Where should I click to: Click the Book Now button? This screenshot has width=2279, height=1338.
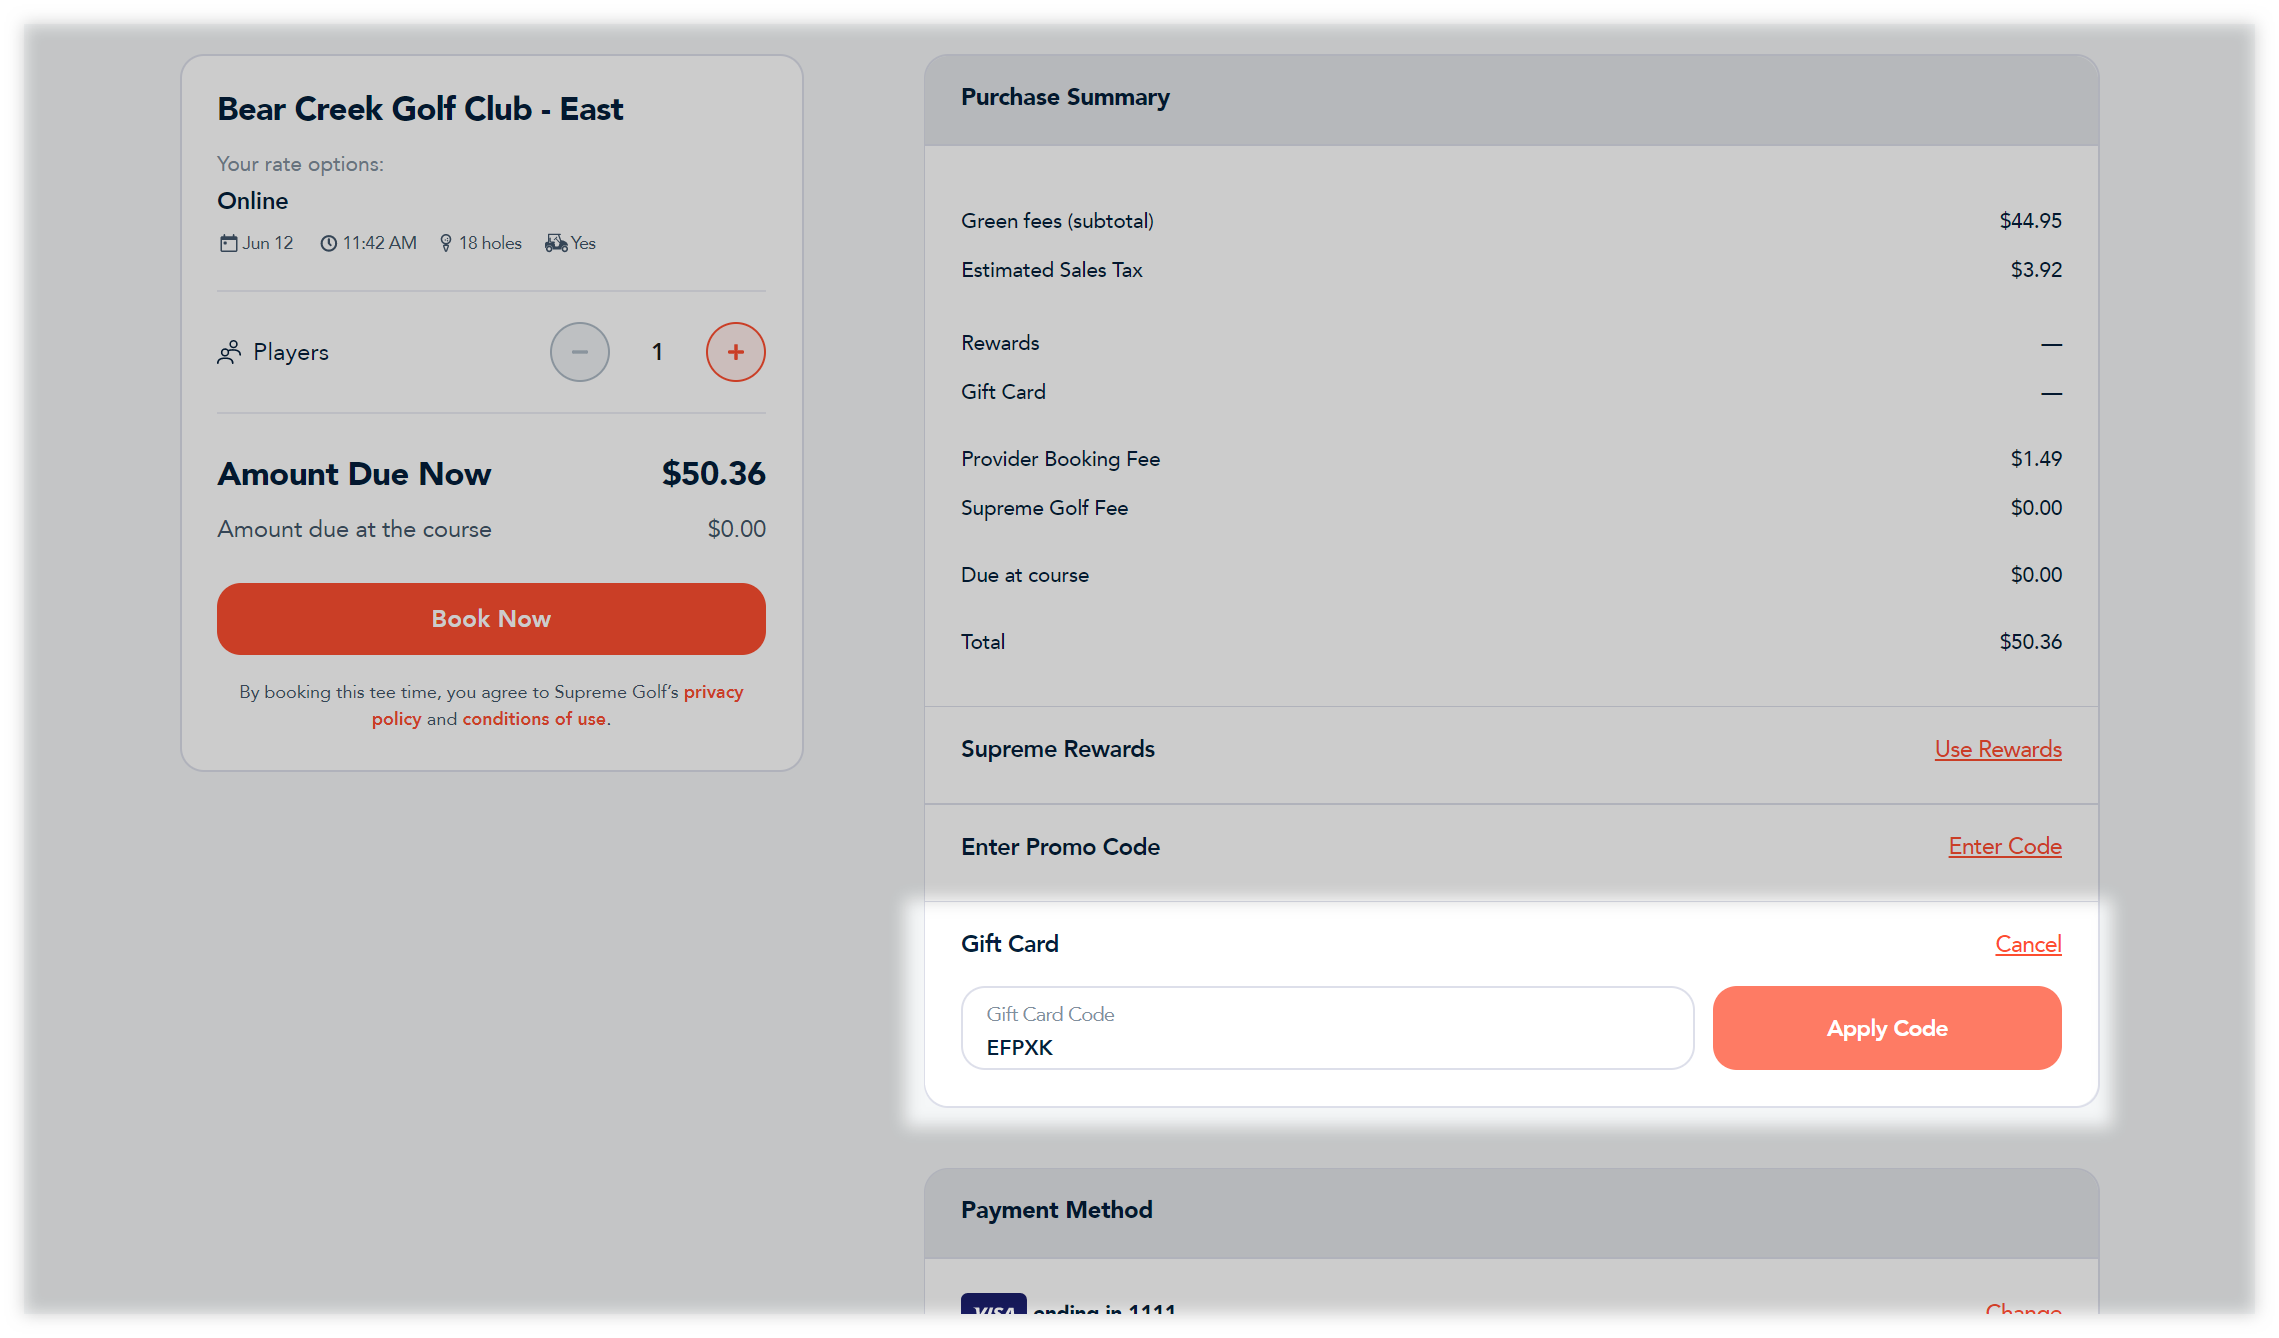pos(491,619)
